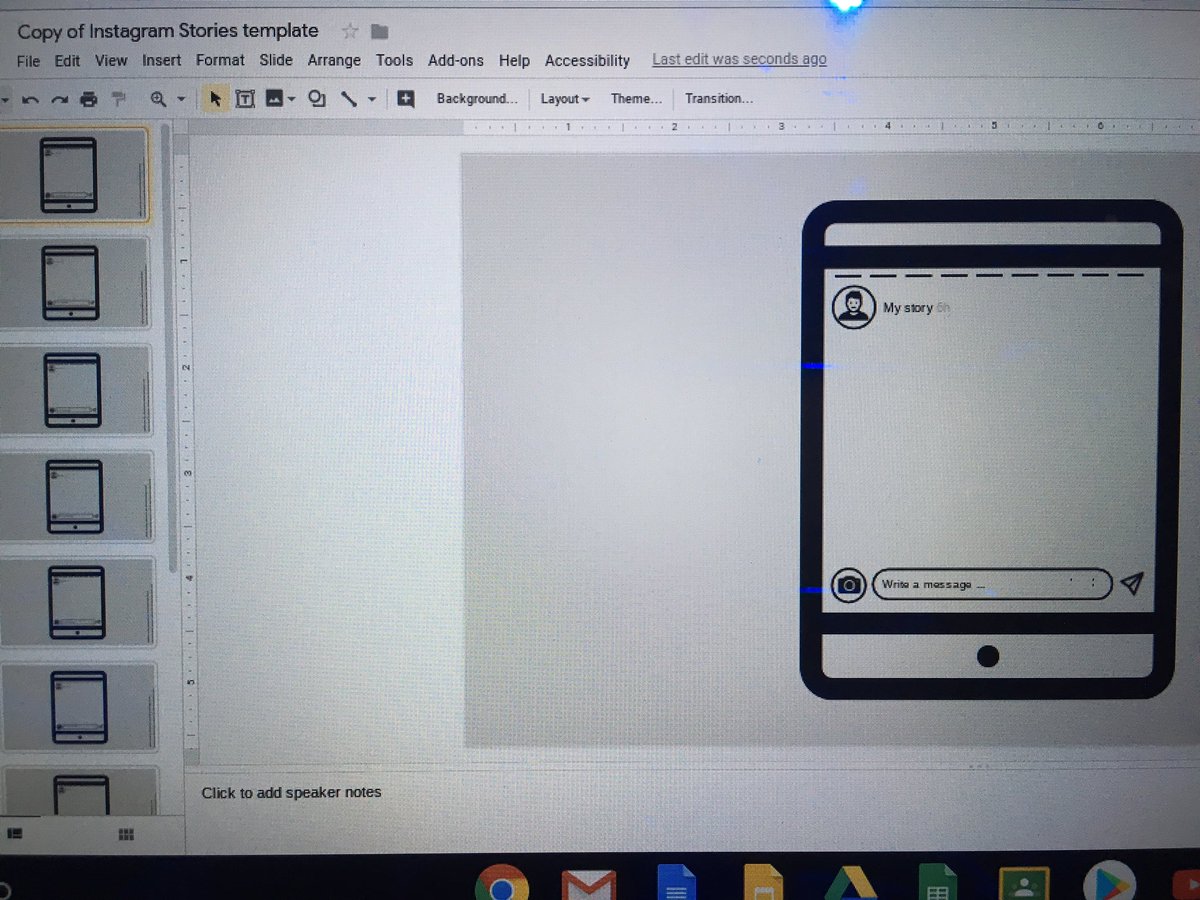Select the first slide thumbnail

point(73,174)
